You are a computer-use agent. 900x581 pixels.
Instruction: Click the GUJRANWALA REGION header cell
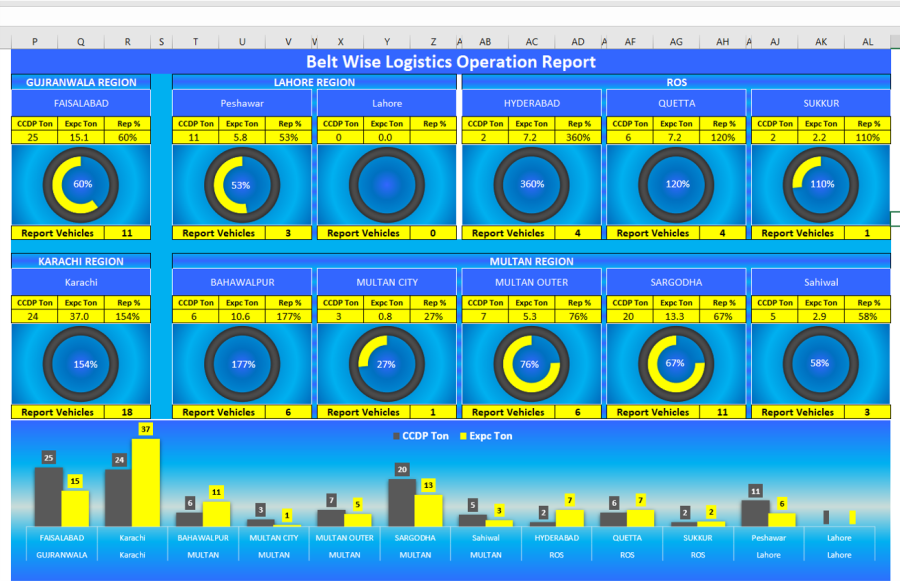pyautogui.click(x=81, y=82)
